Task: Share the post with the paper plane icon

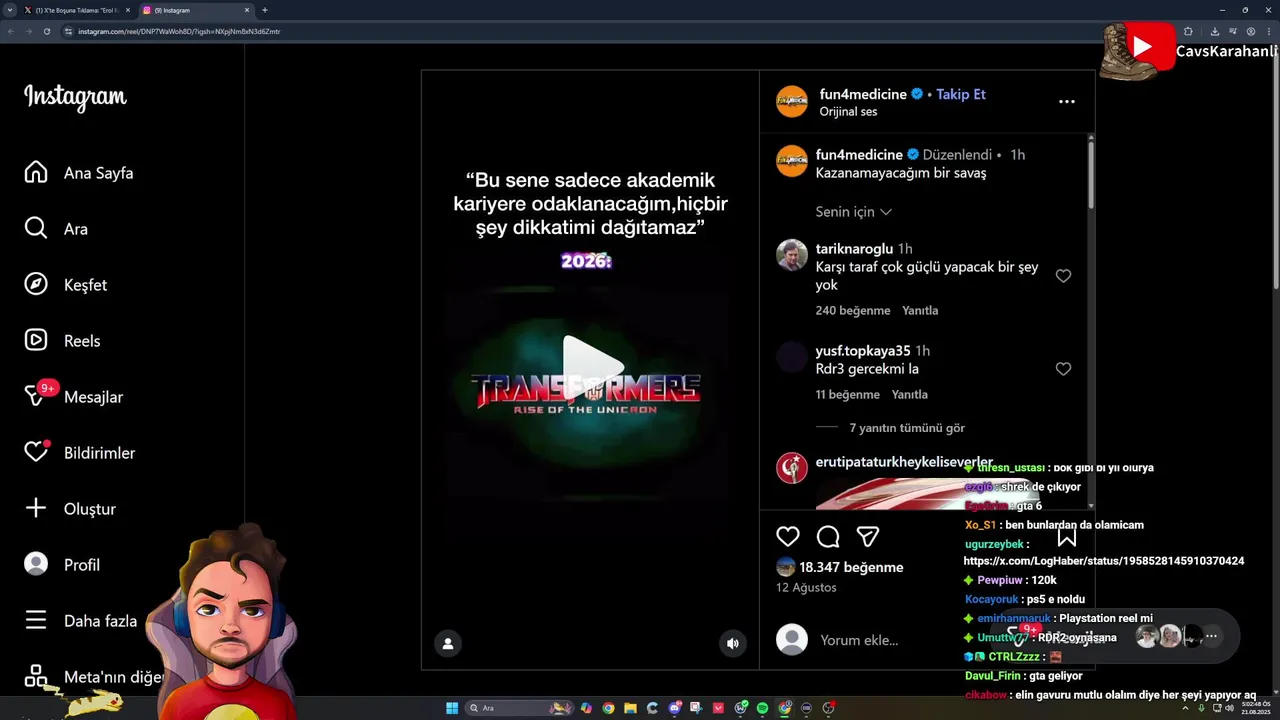Action: [x=868, y=537]
